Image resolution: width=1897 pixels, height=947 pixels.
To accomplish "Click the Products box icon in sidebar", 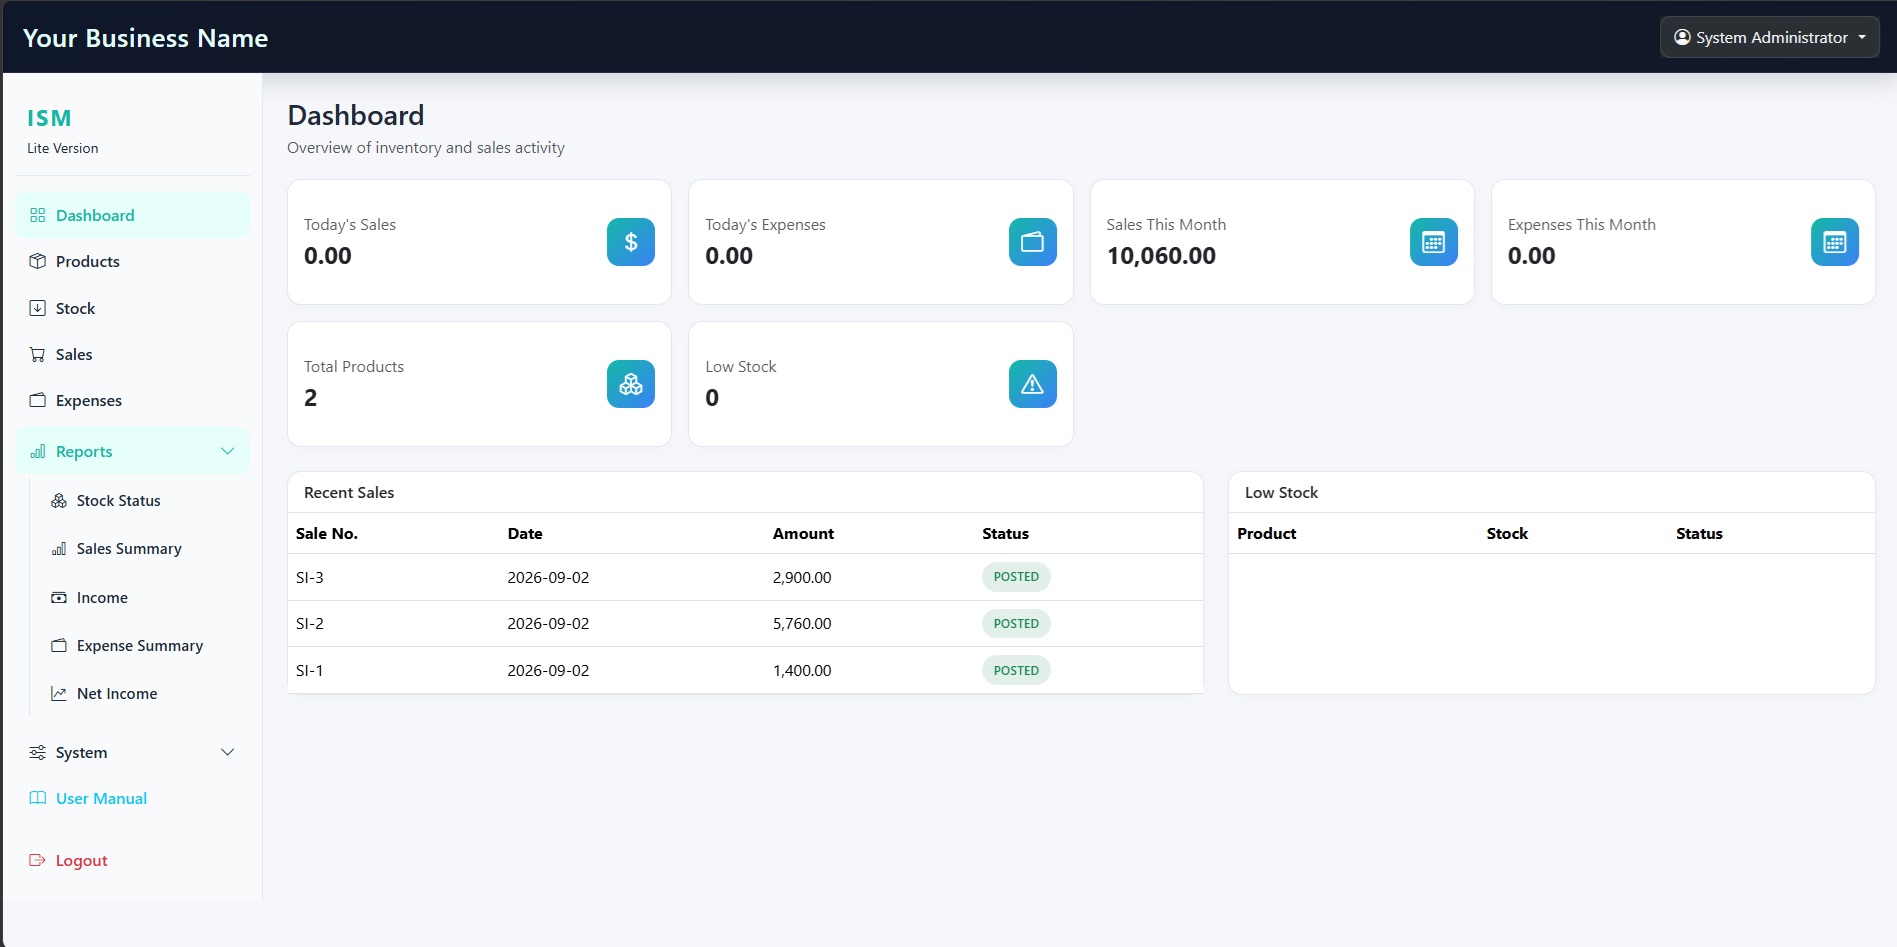I will click(38, 261).
